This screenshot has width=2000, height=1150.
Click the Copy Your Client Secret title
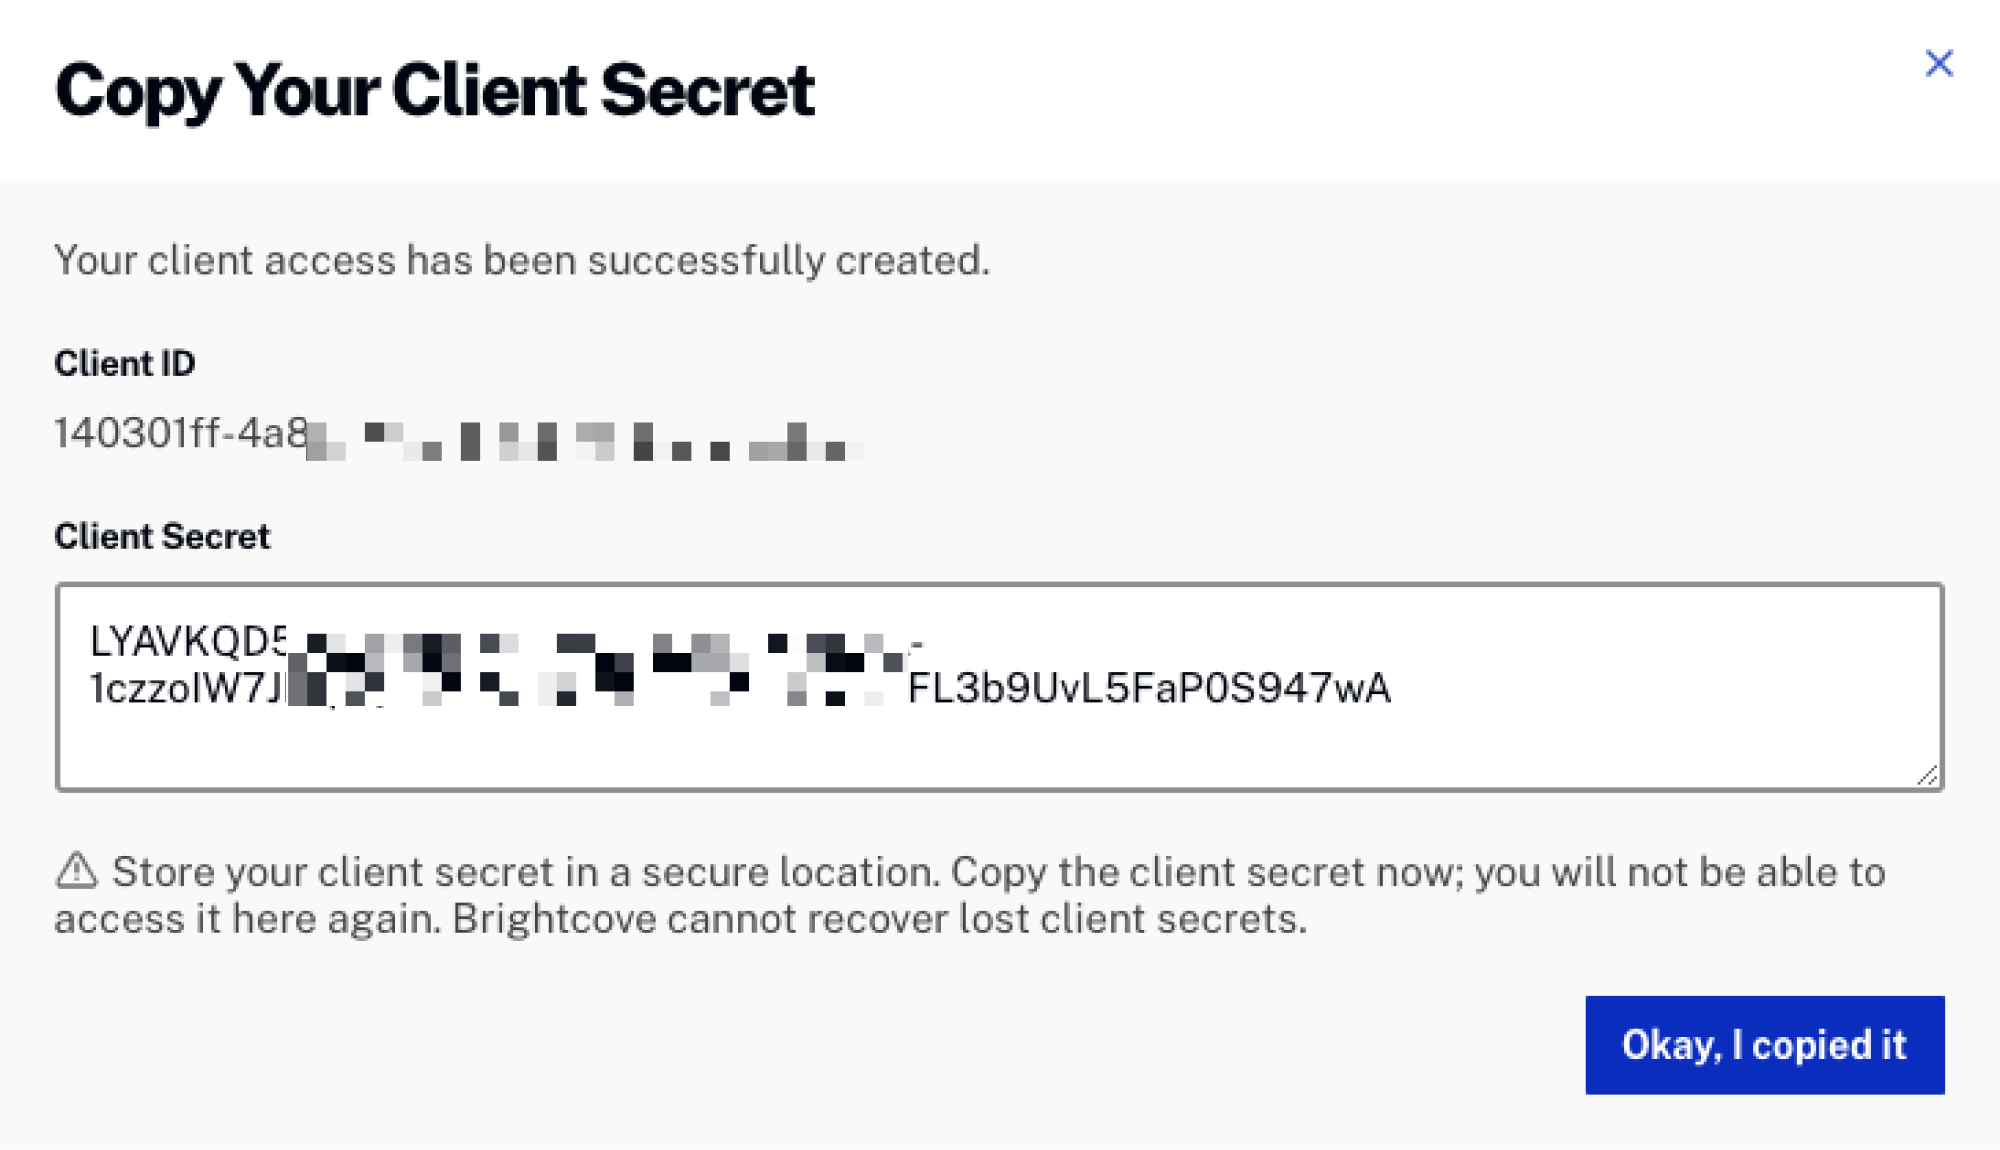437,90
